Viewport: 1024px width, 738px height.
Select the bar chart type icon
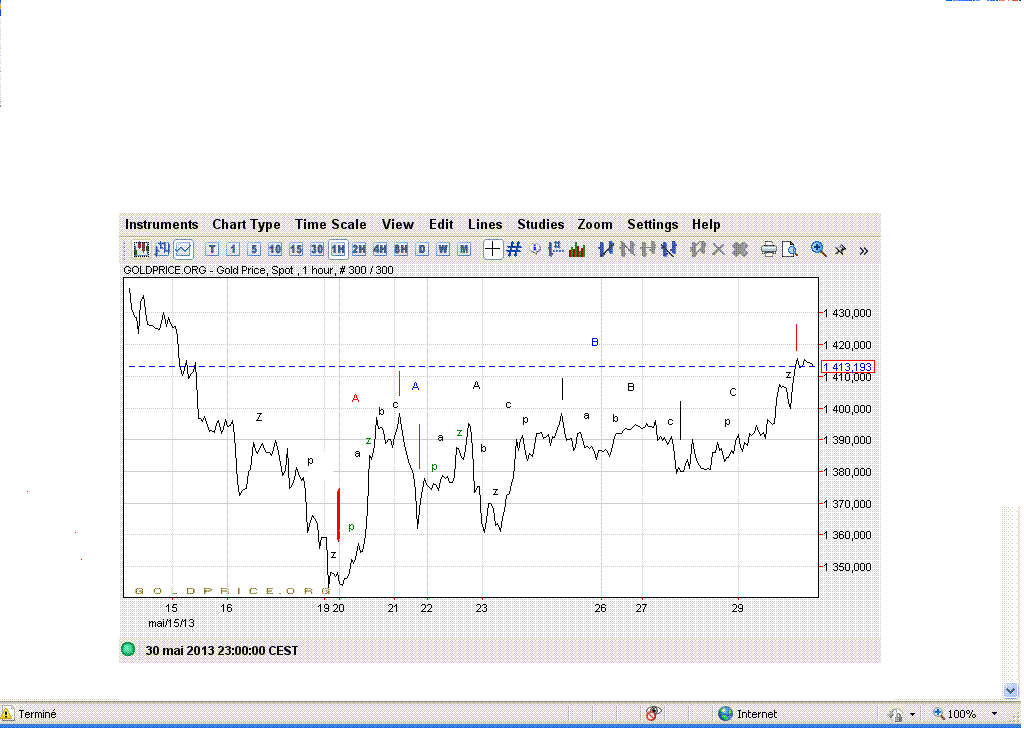(162, 249)
